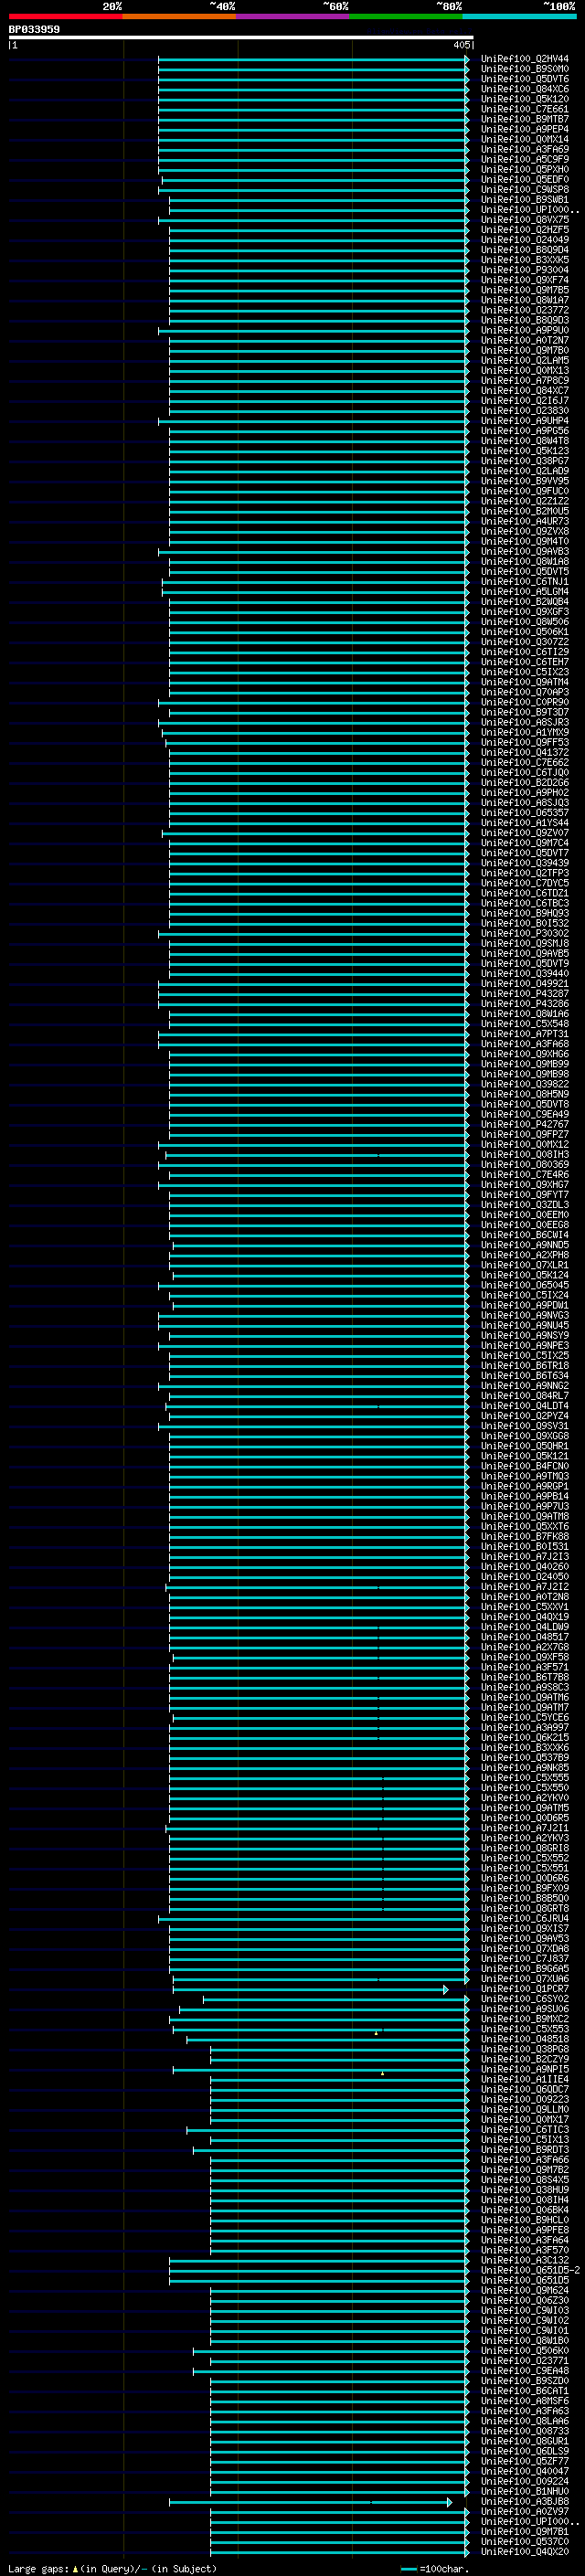This screenshot has height=2576, width=585.
Task: Open the UniRef100_A3C132 hit
Action: 524,2260
